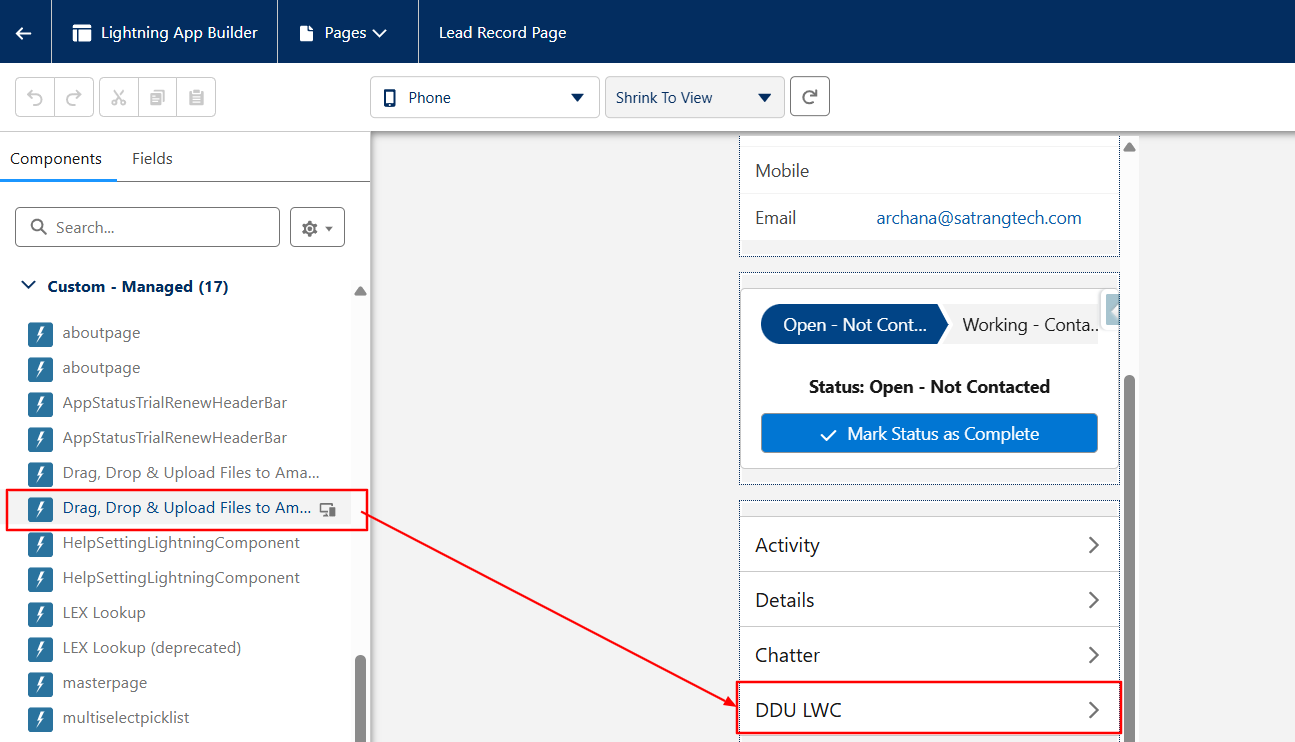Screen dimensions: 1295x742
Task: Click the chevron on the Details row
Action: (x=1093, y=600)
